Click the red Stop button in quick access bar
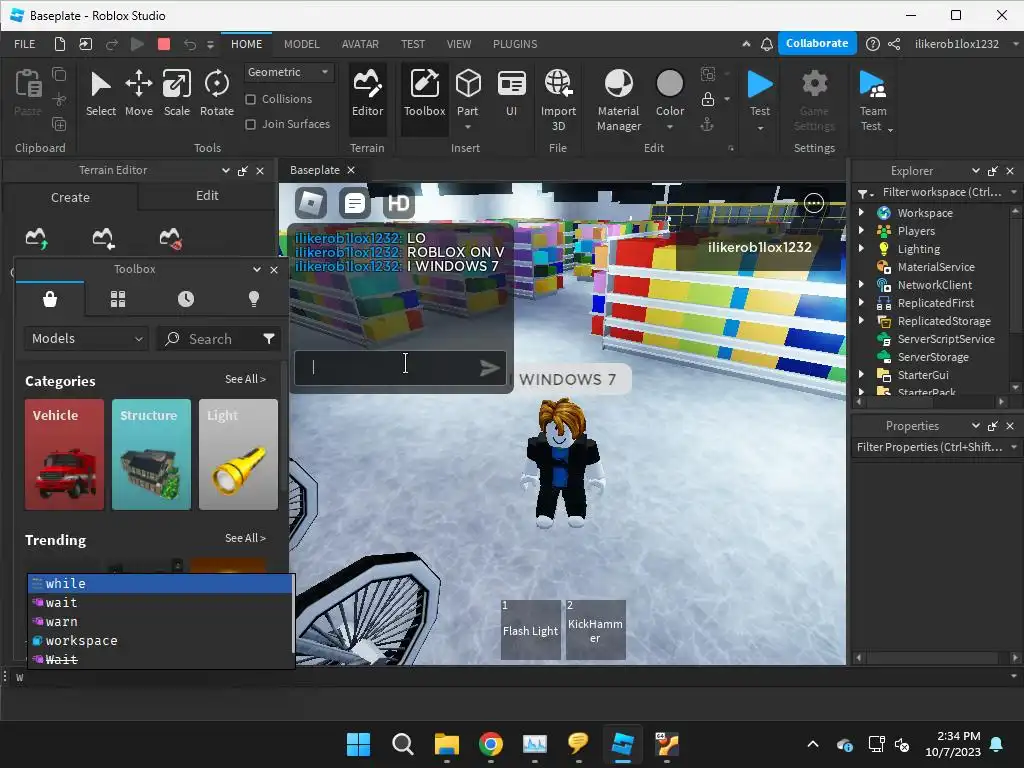 [164, 44]
